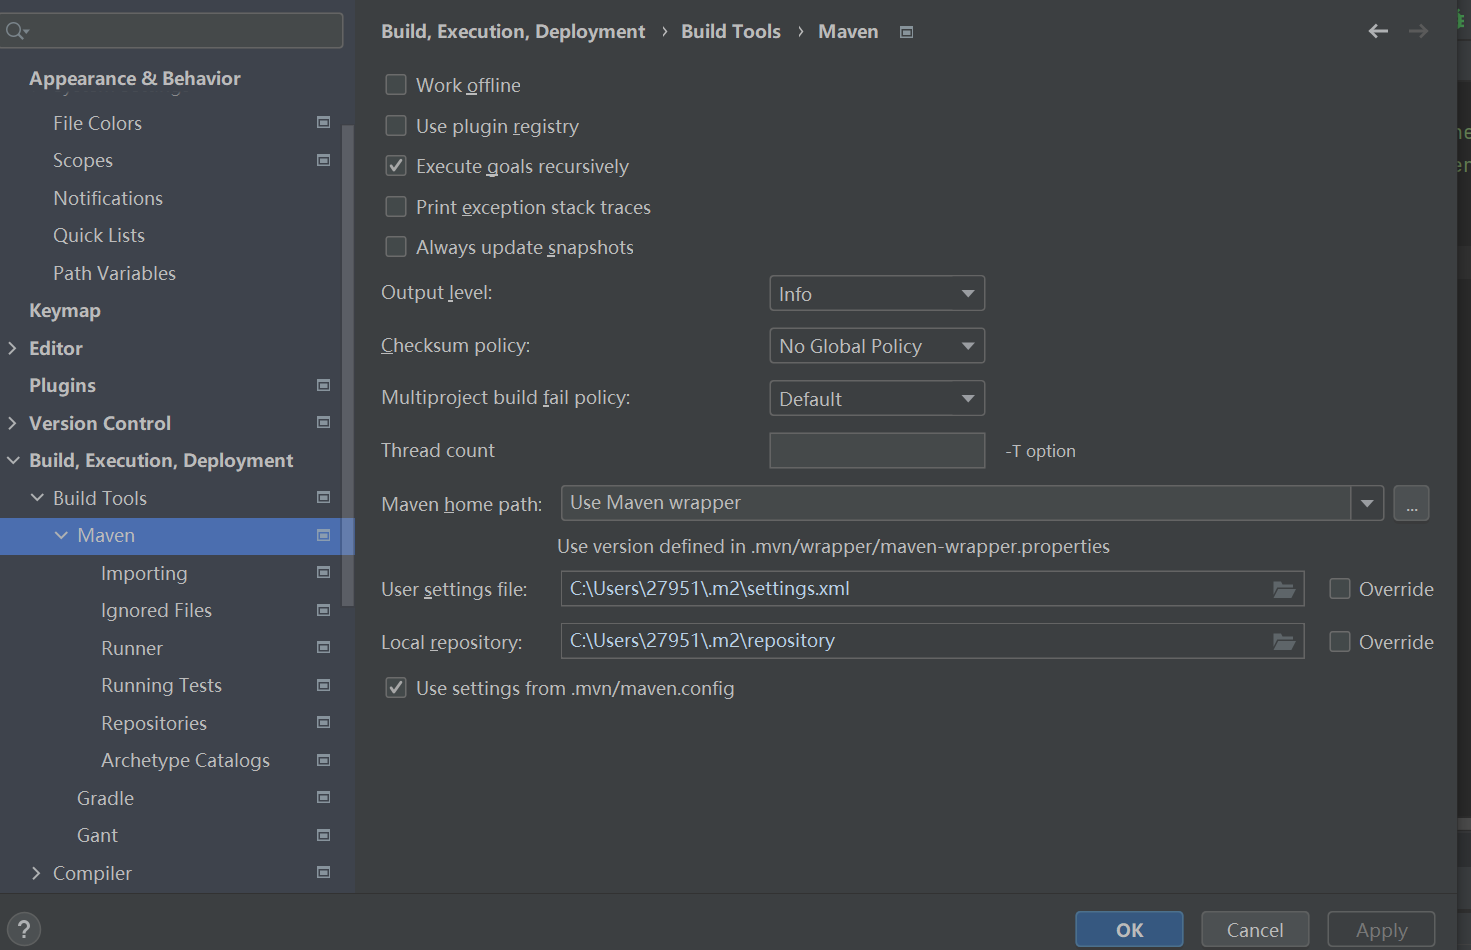The width and height of the screenshot is (1471, 950).
Task: Click project icon on Gradle row
Action: pos(323,797)
